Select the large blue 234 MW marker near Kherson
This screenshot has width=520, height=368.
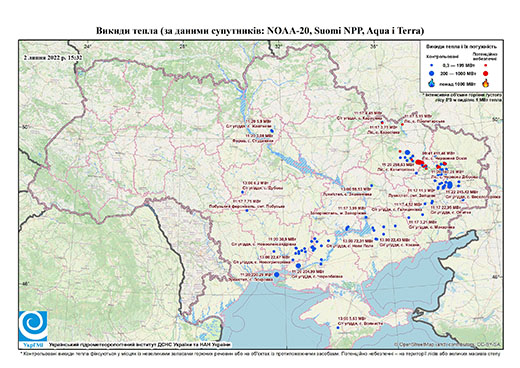pyautogui.click(x=298, y=266)
